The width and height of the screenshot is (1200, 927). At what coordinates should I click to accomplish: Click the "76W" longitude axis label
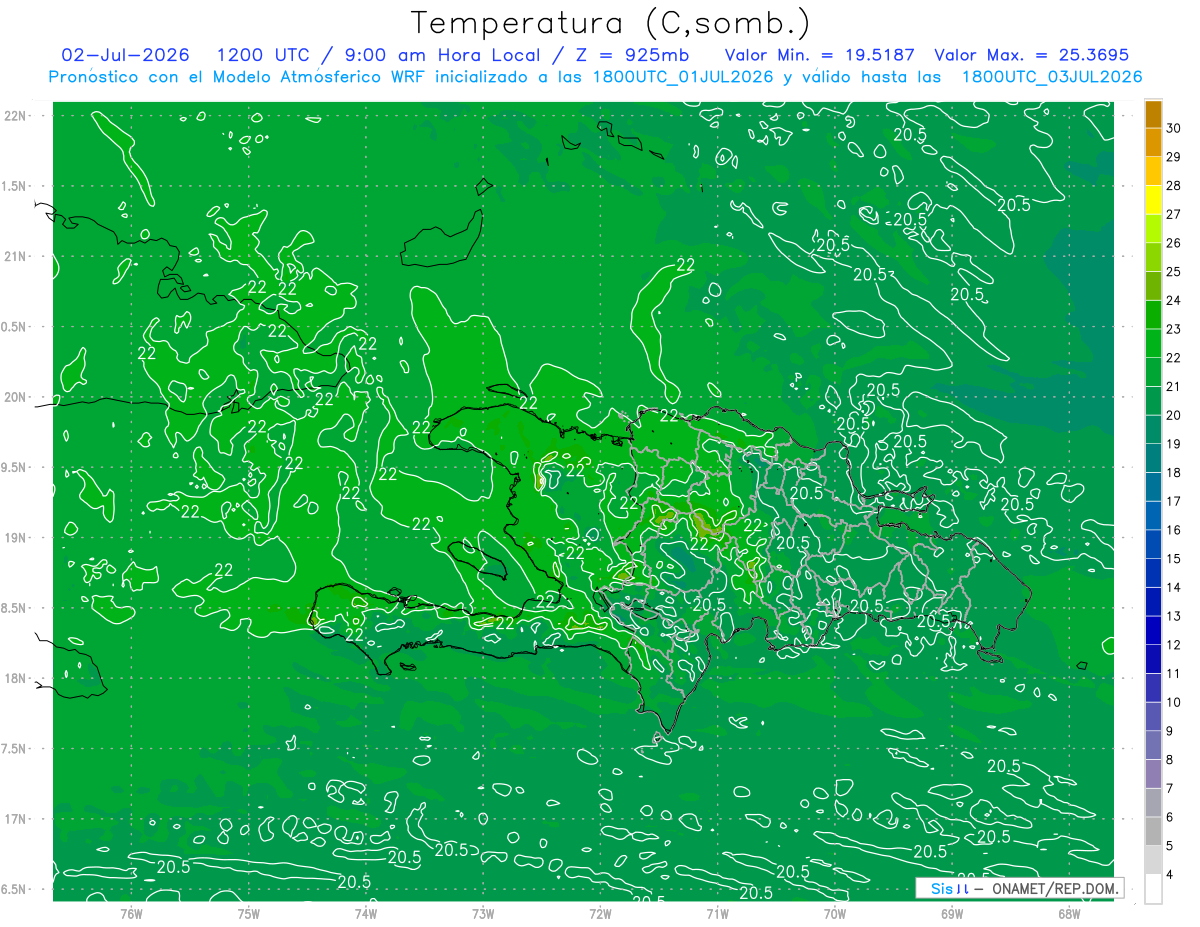pos(131,913)
